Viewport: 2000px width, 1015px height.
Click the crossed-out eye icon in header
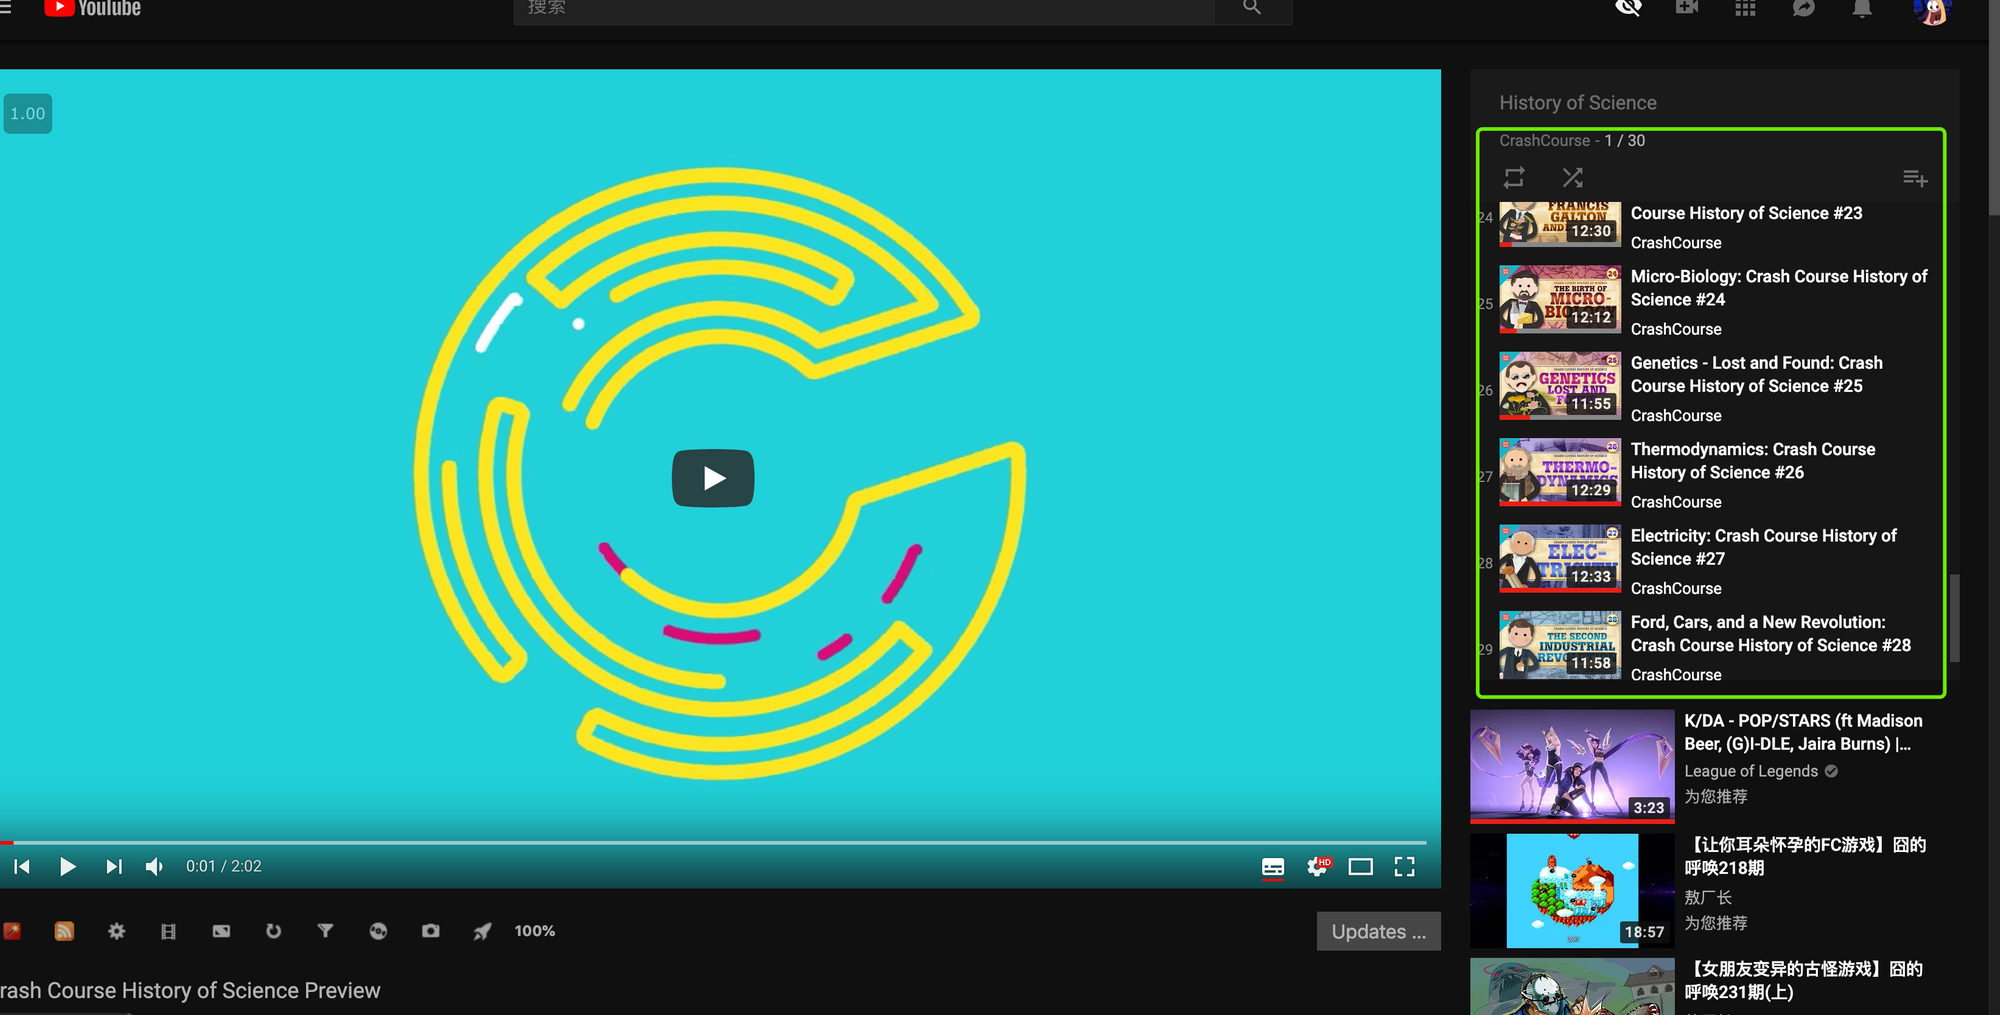[1628, 8]
